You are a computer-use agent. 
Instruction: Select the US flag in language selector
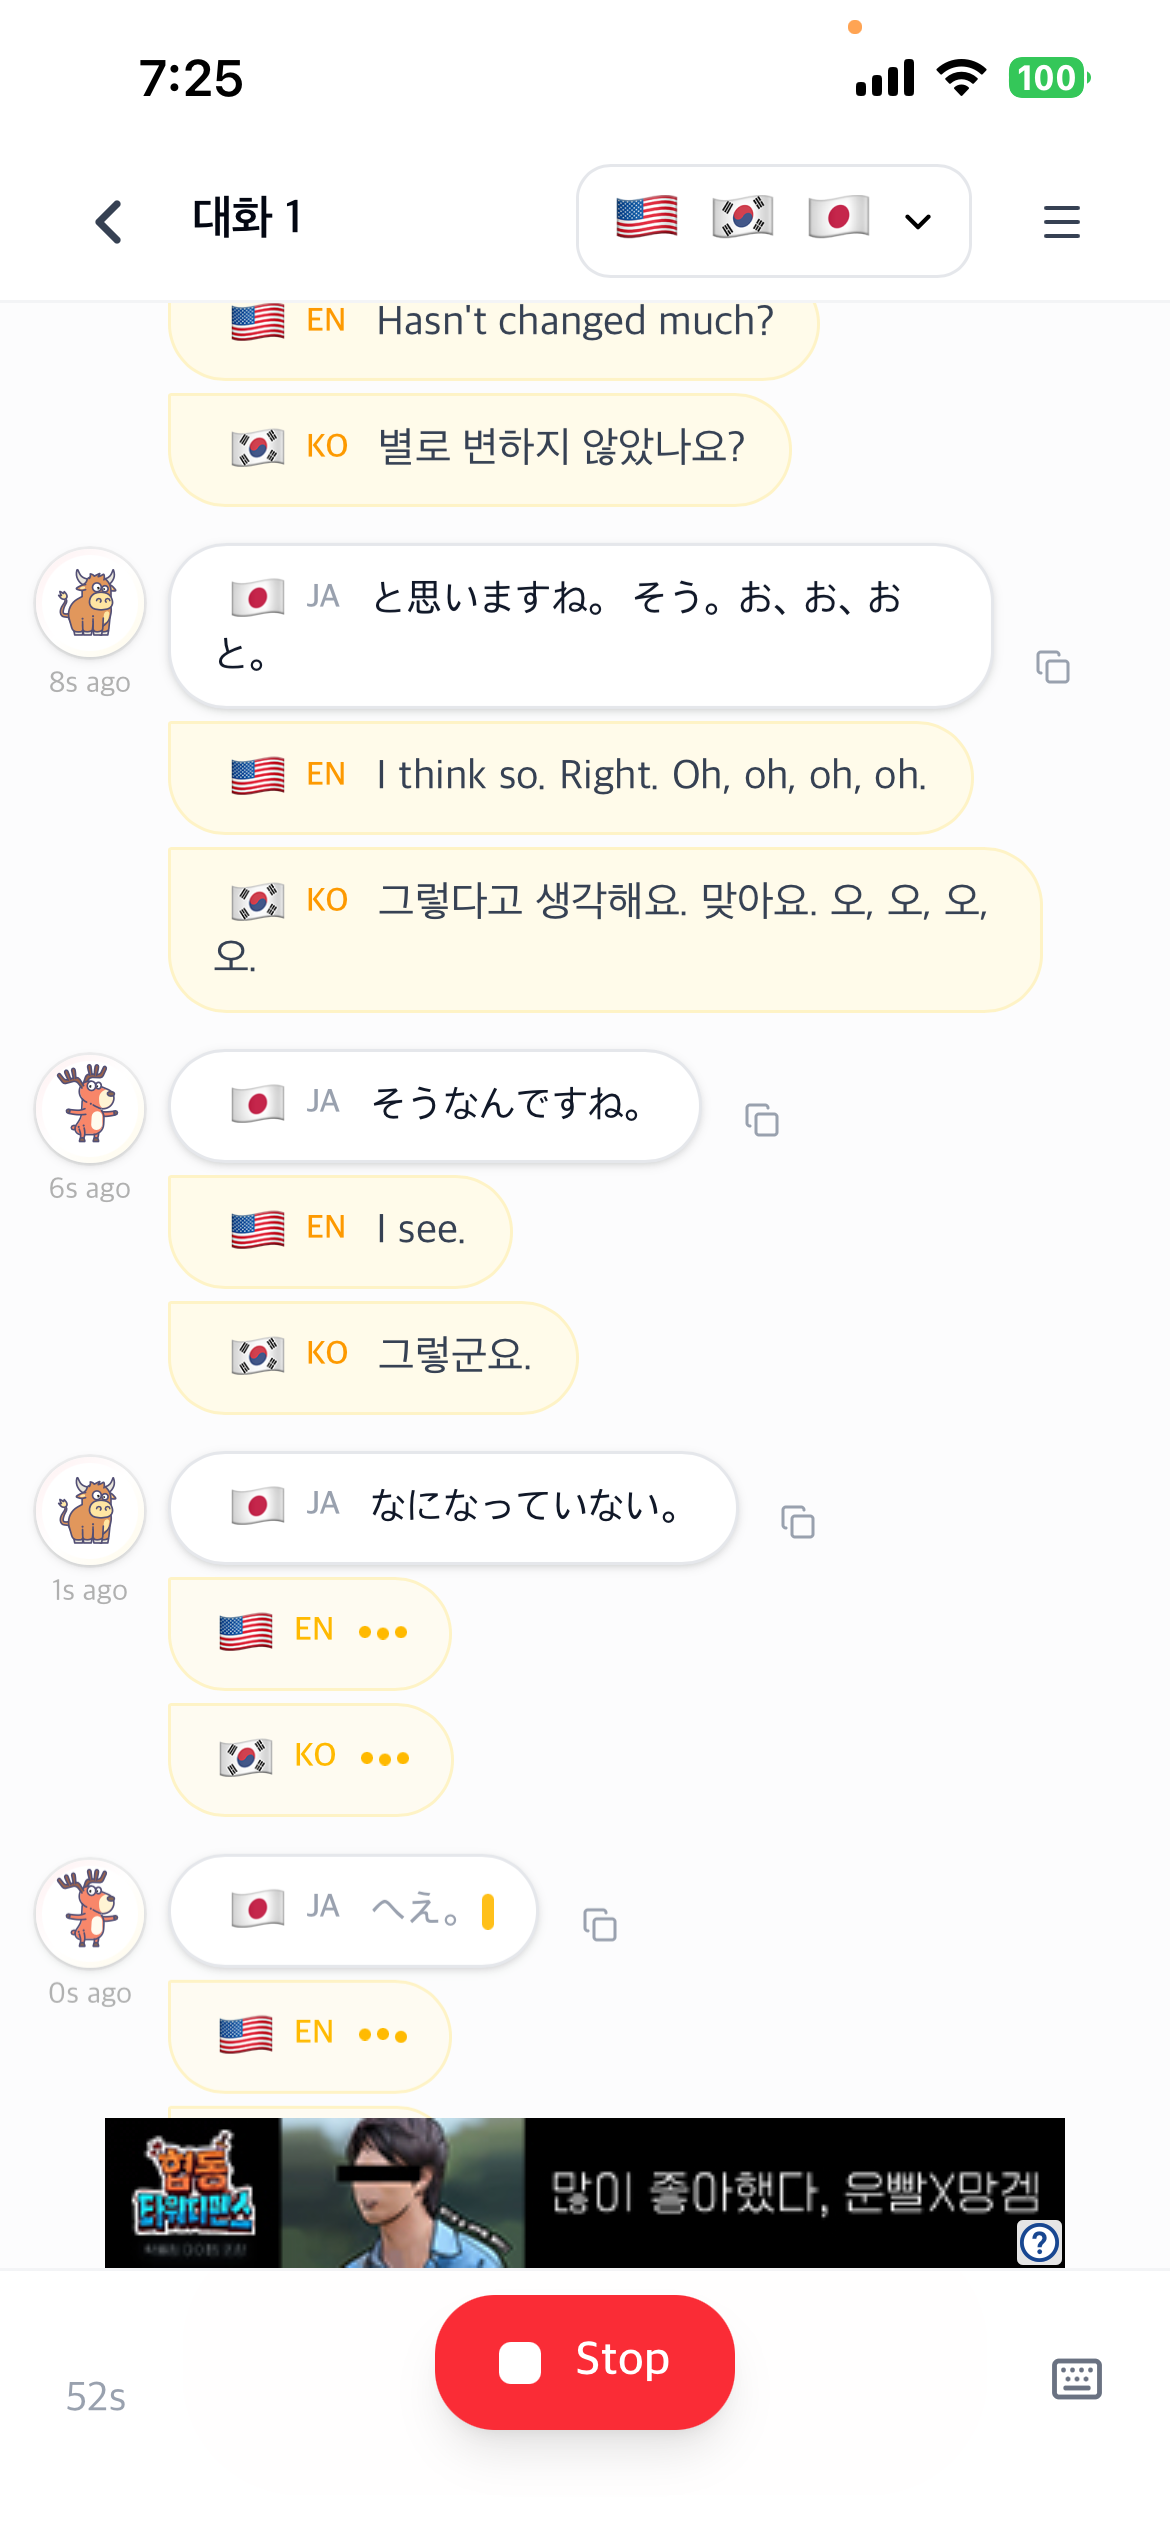tap(647, 218)
